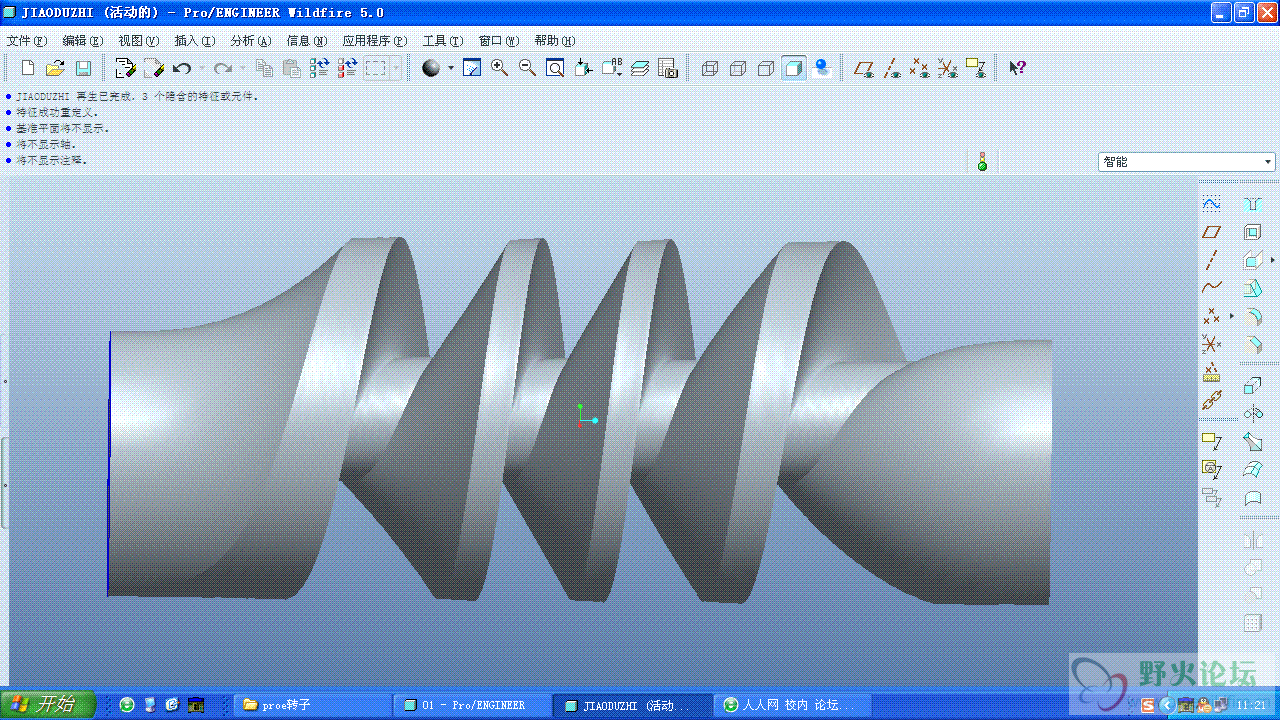Select the Variable Section Sweep tool

click(x=1252, y=441)
